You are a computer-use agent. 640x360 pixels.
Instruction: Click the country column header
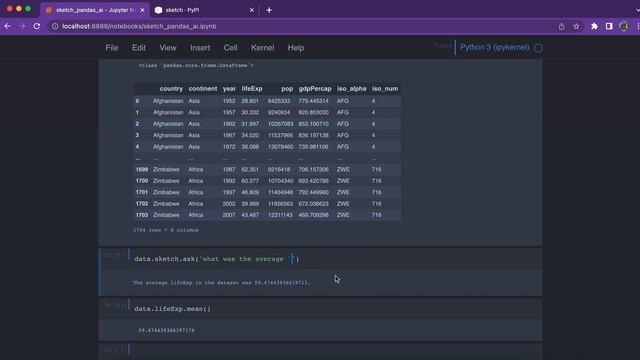click(171, 89)
